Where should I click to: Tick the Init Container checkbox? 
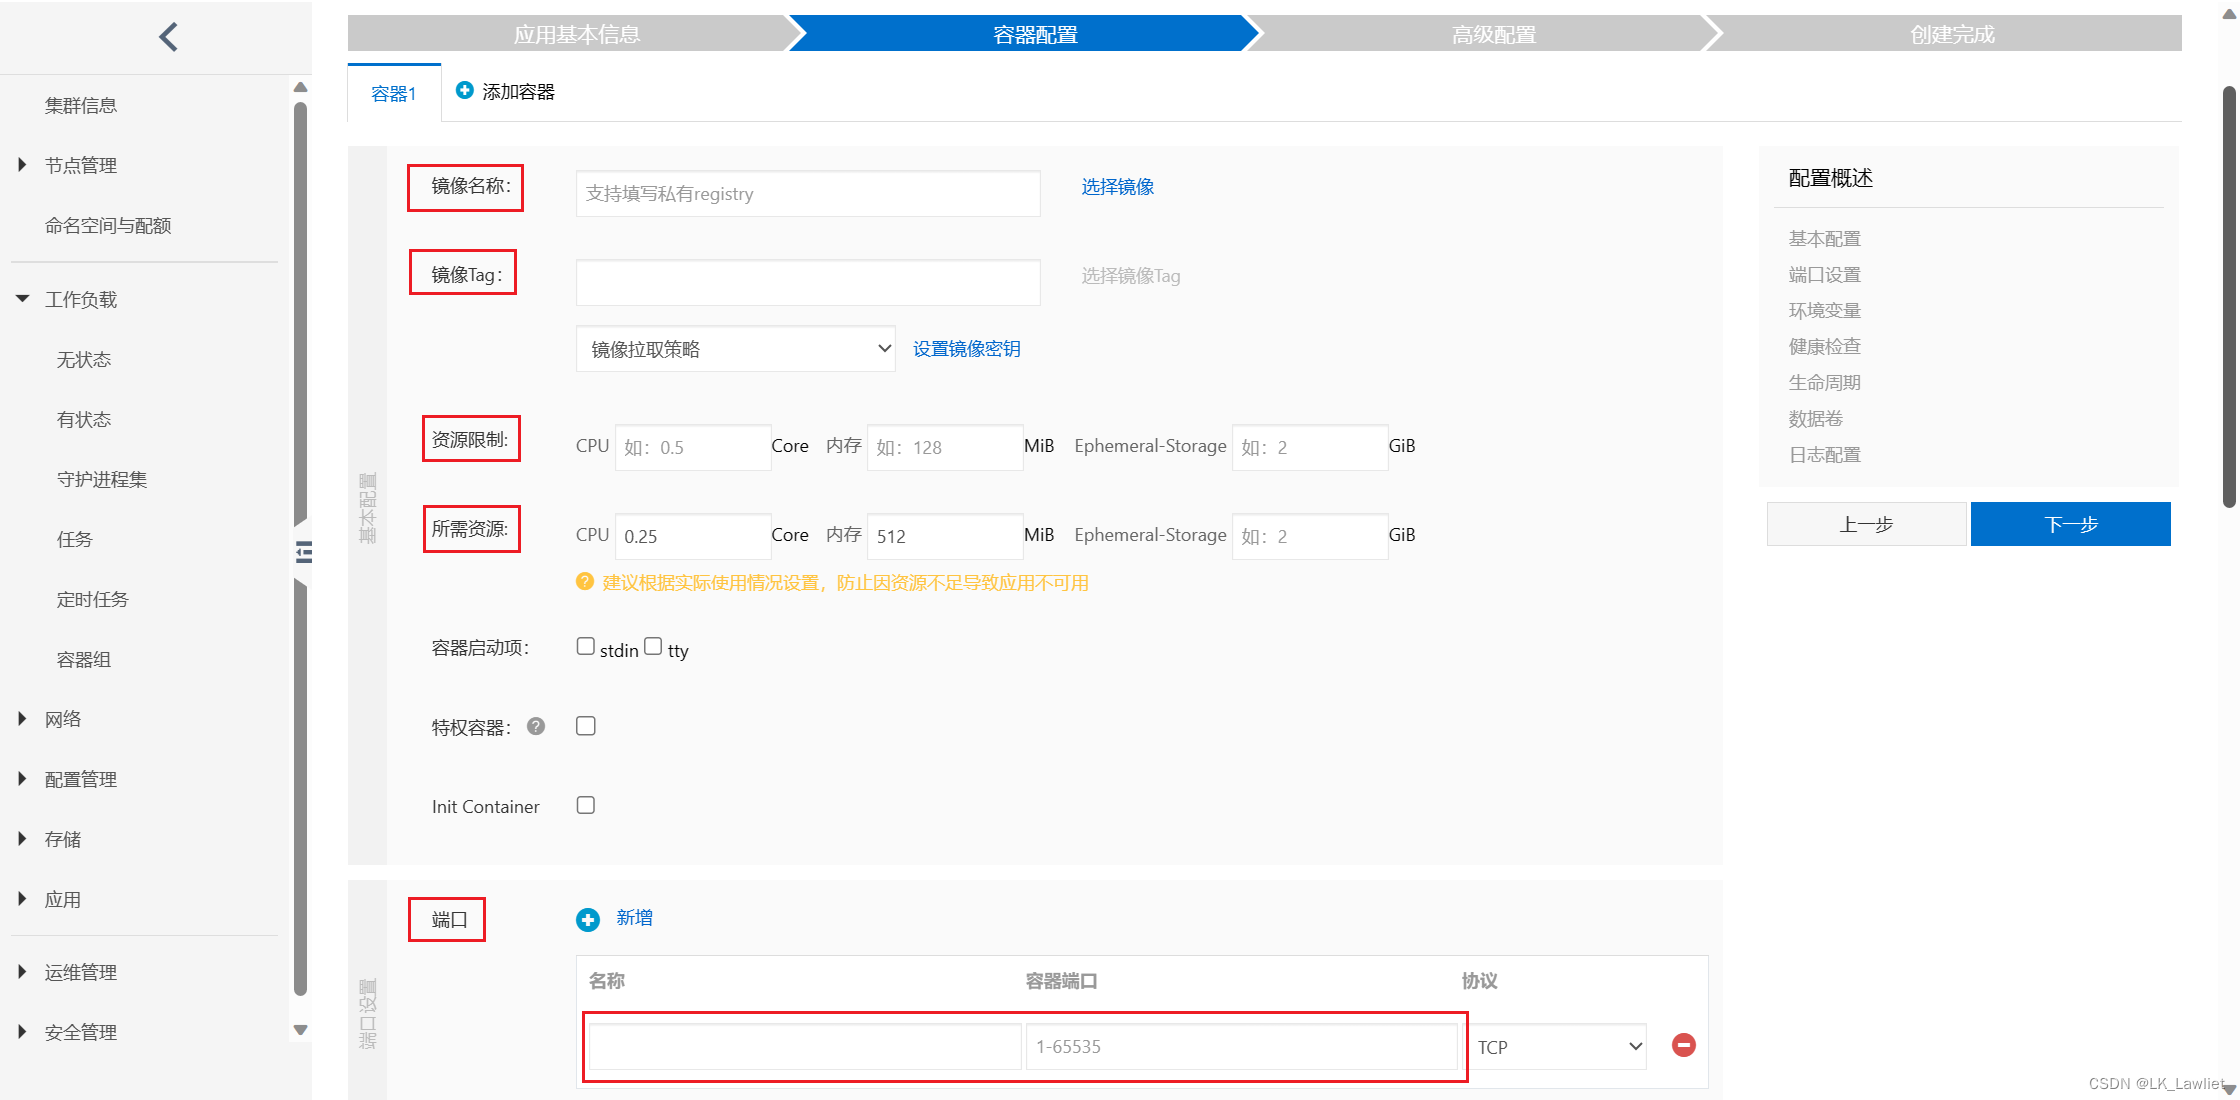tap(586, 805)
